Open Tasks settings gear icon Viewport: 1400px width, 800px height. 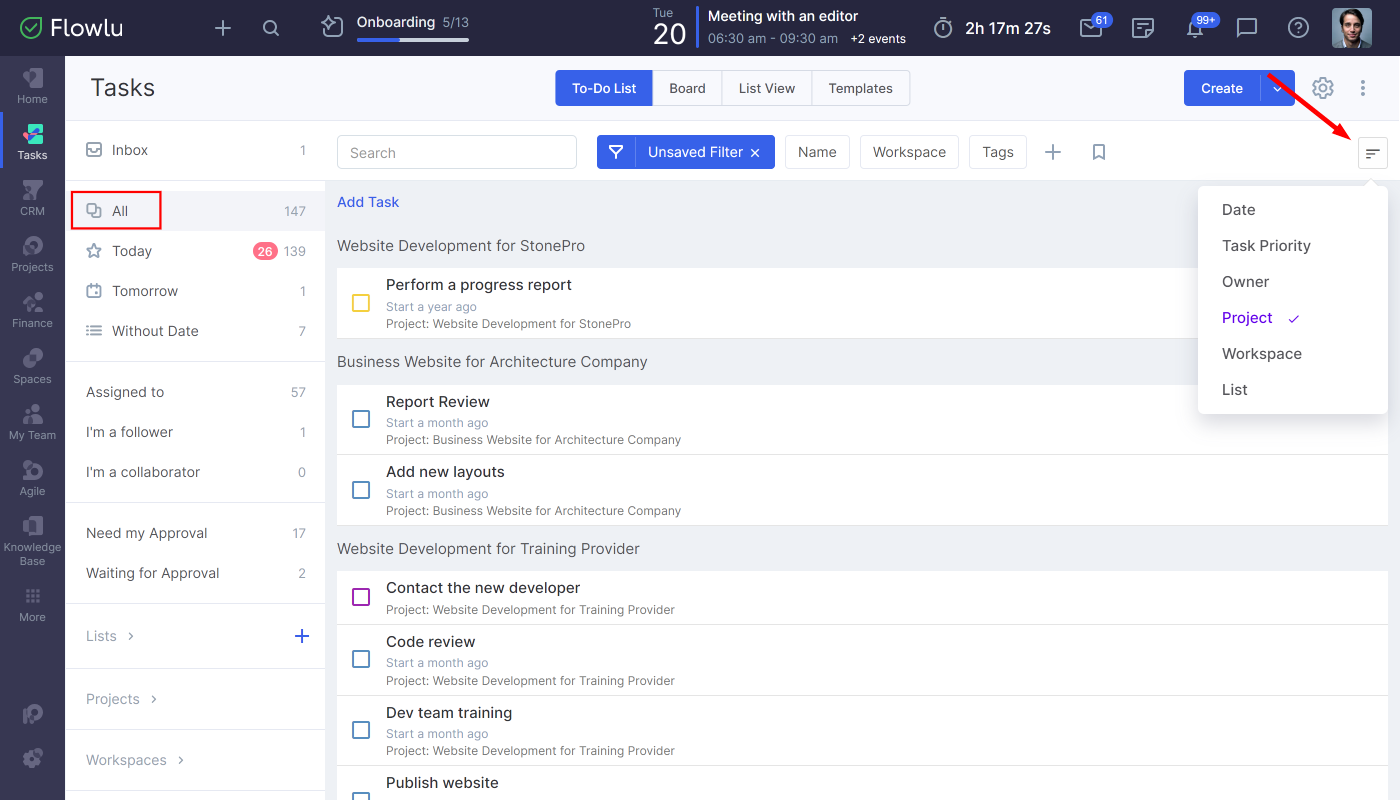1323,88
